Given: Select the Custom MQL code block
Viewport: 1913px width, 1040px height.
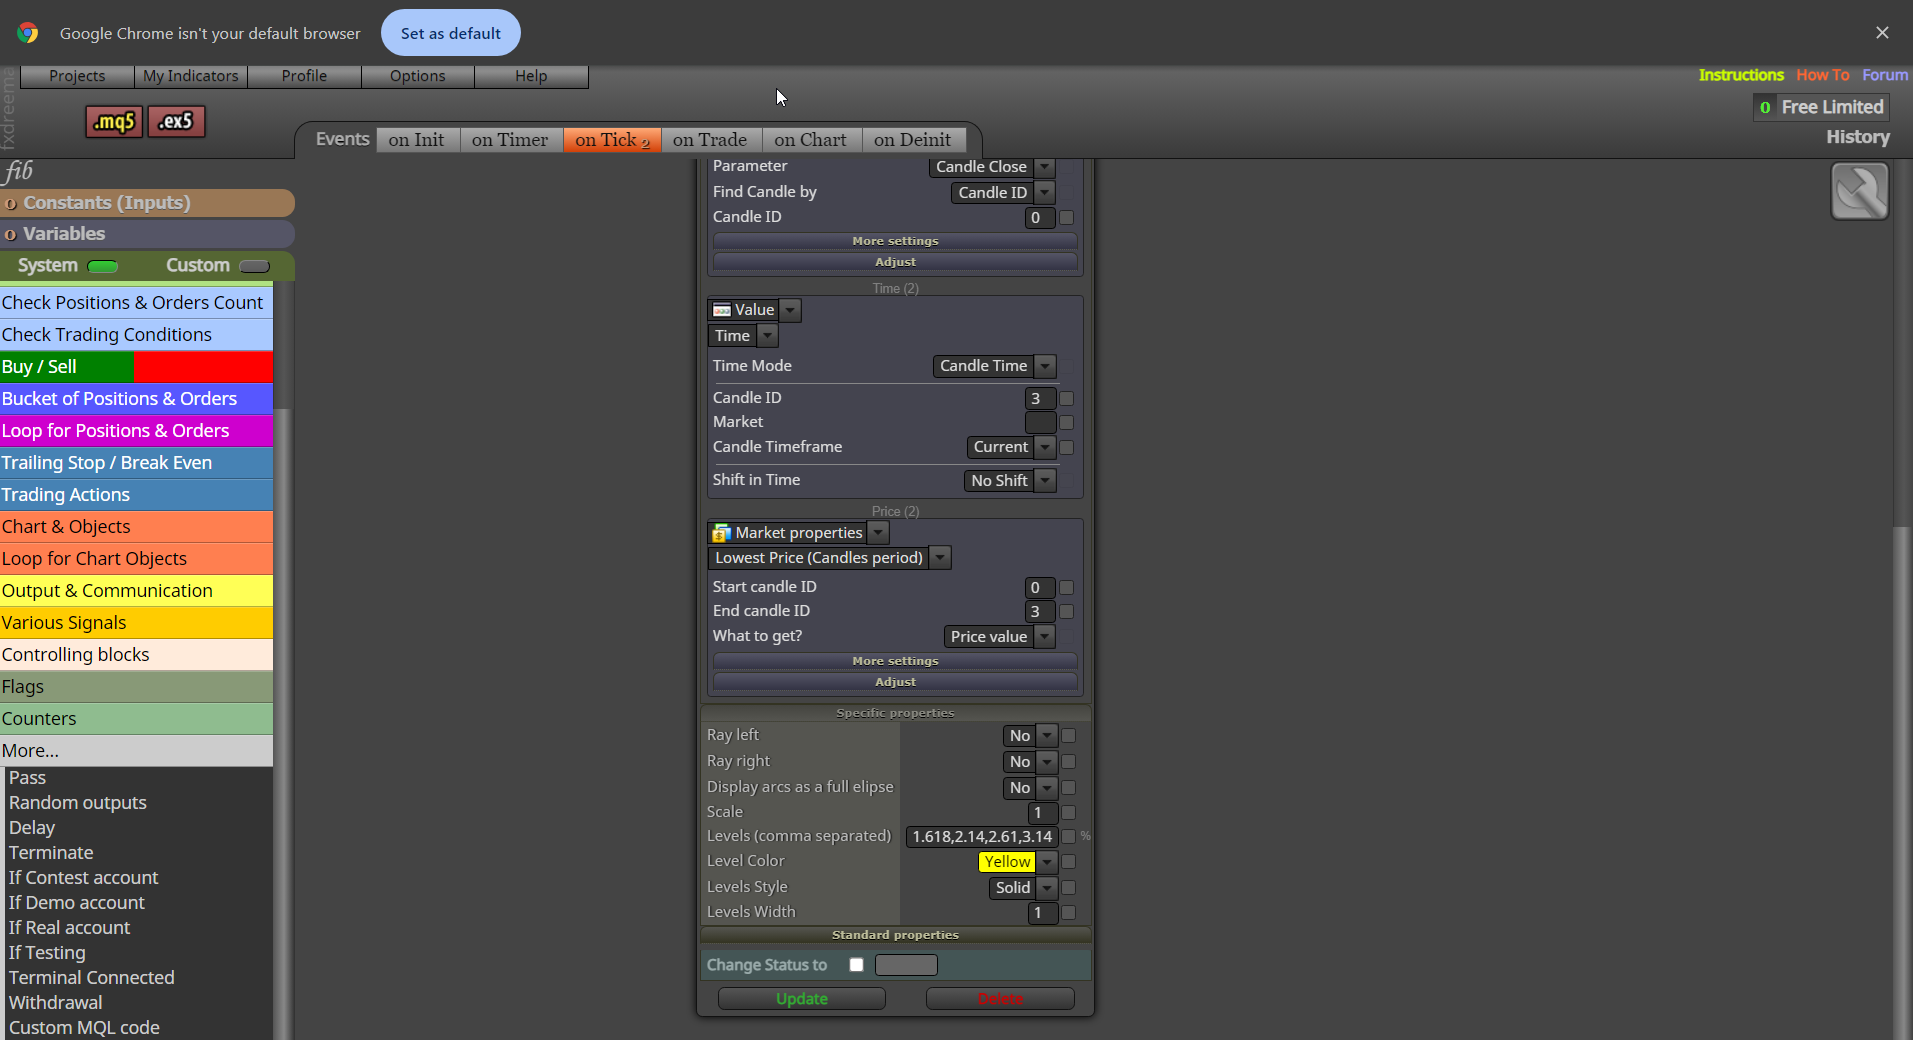Looking at the screenshot, I should [x=84, y=1028].
